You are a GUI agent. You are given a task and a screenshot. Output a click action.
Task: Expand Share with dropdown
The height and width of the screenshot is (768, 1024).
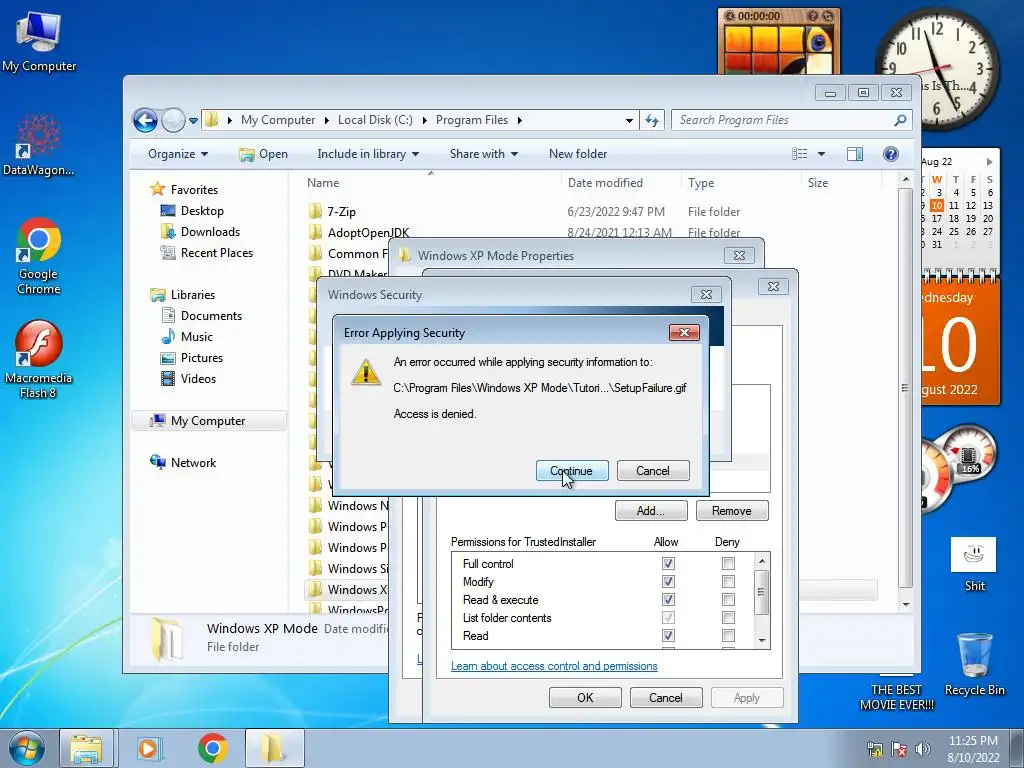[x=483, y=154]
